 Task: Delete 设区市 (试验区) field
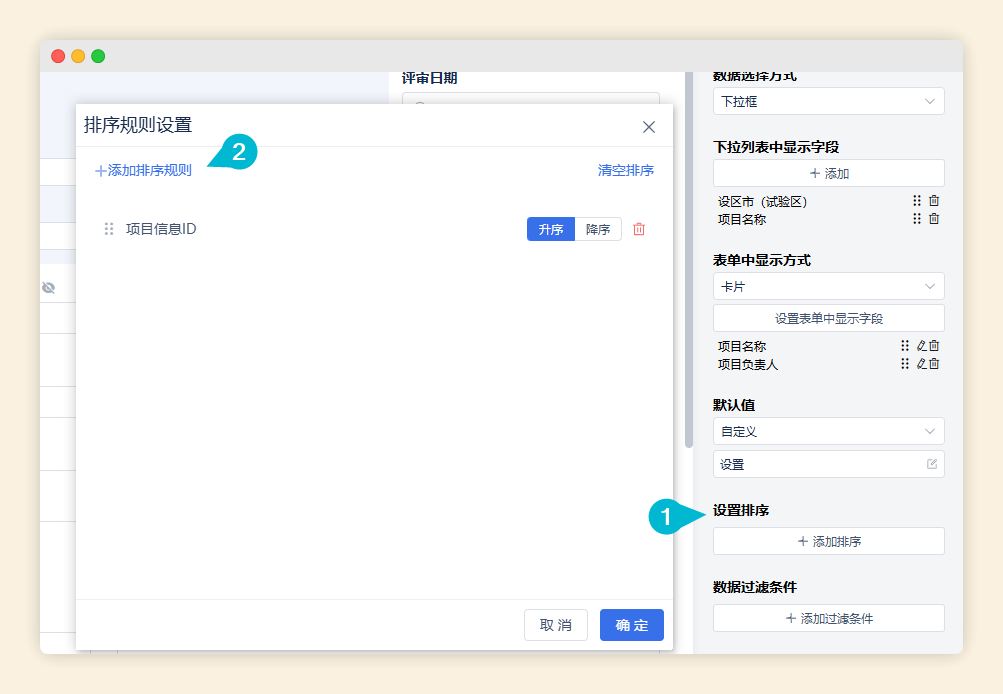pos(934,201)
